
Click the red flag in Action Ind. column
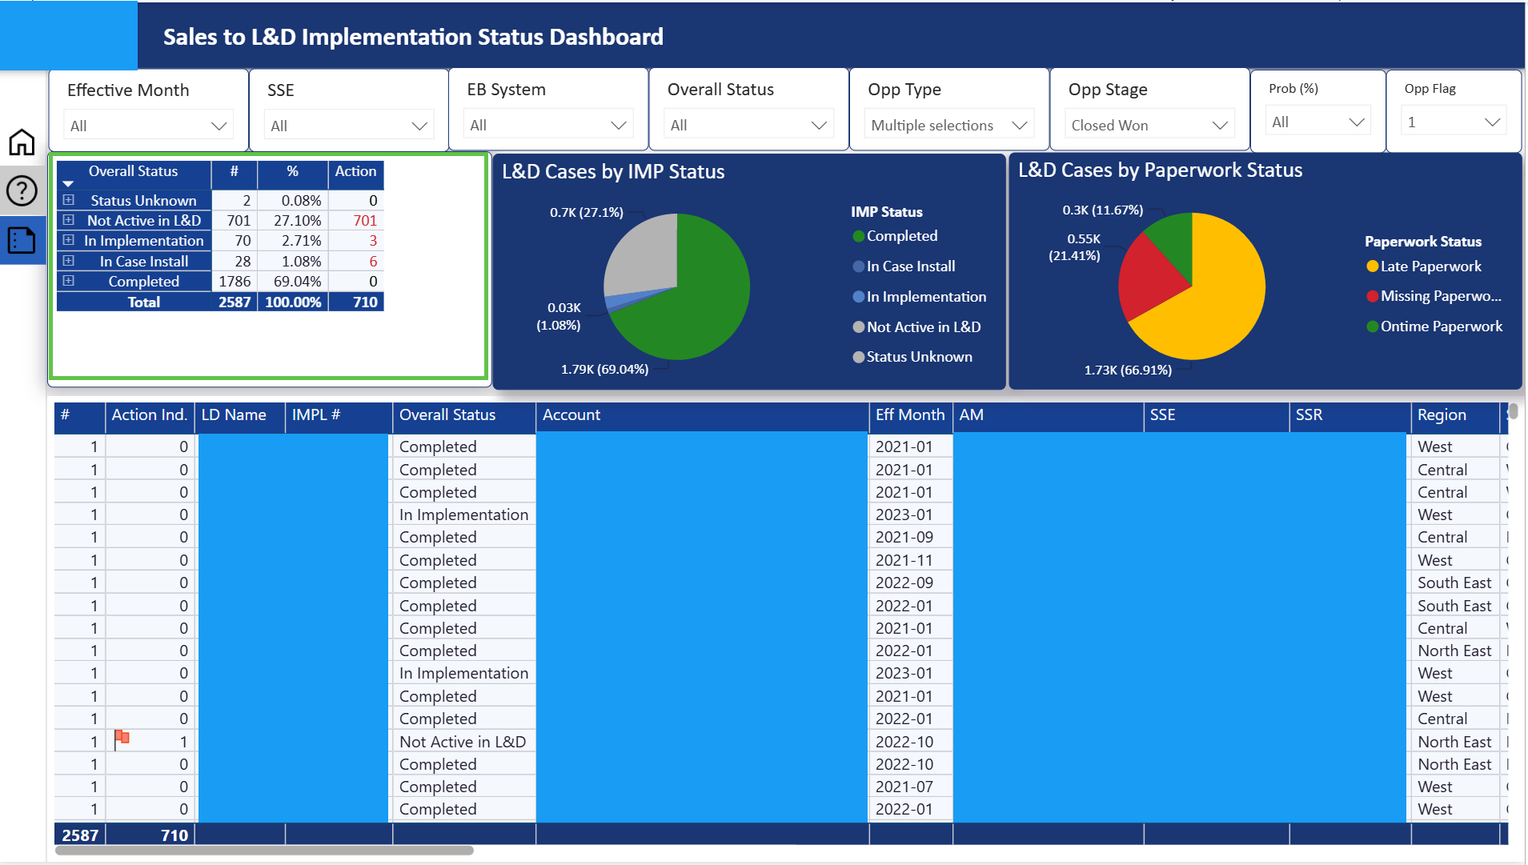122,738
